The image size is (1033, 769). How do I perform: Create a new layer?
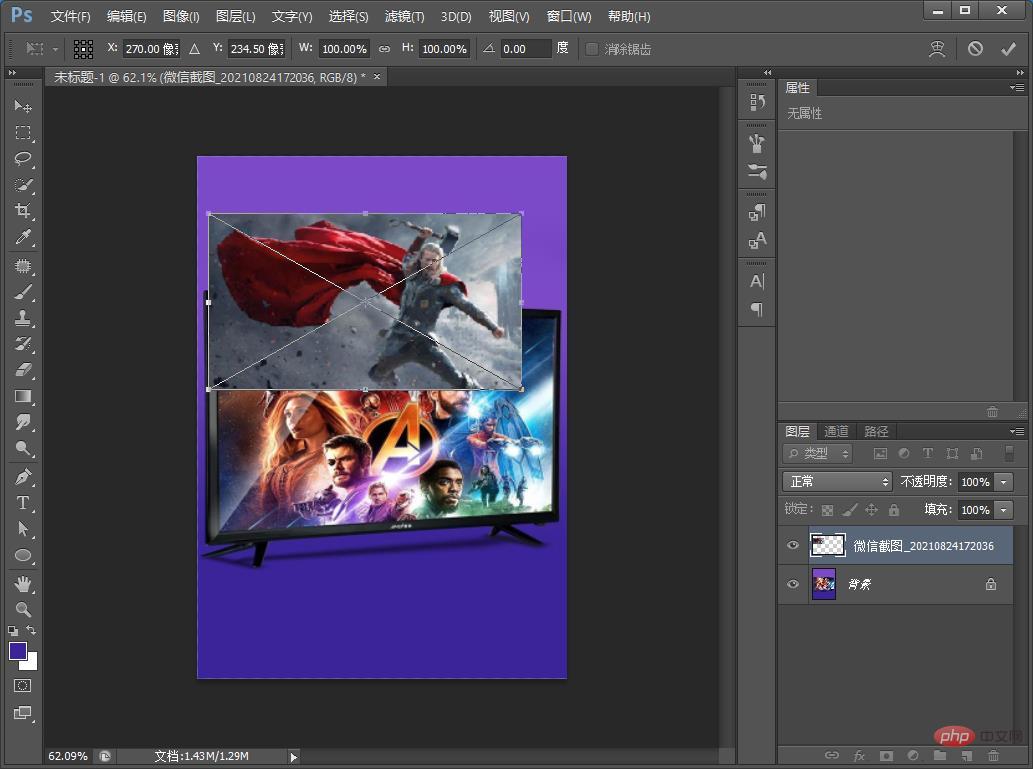pyautogui.click(x=966, y=755)
